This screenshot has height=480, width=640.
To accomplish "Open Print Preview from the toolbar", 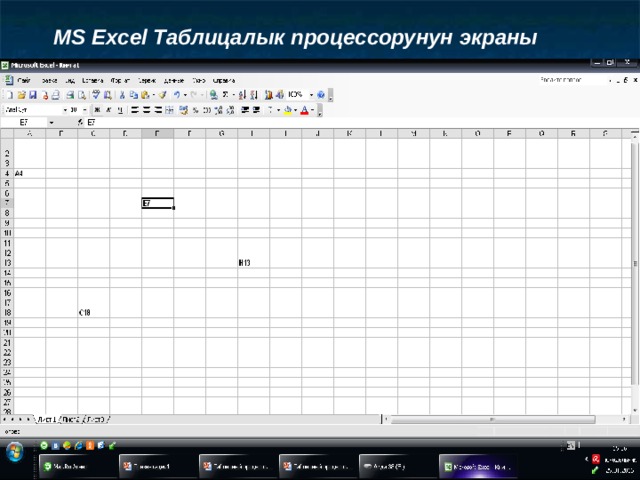I will coord(82,95).
